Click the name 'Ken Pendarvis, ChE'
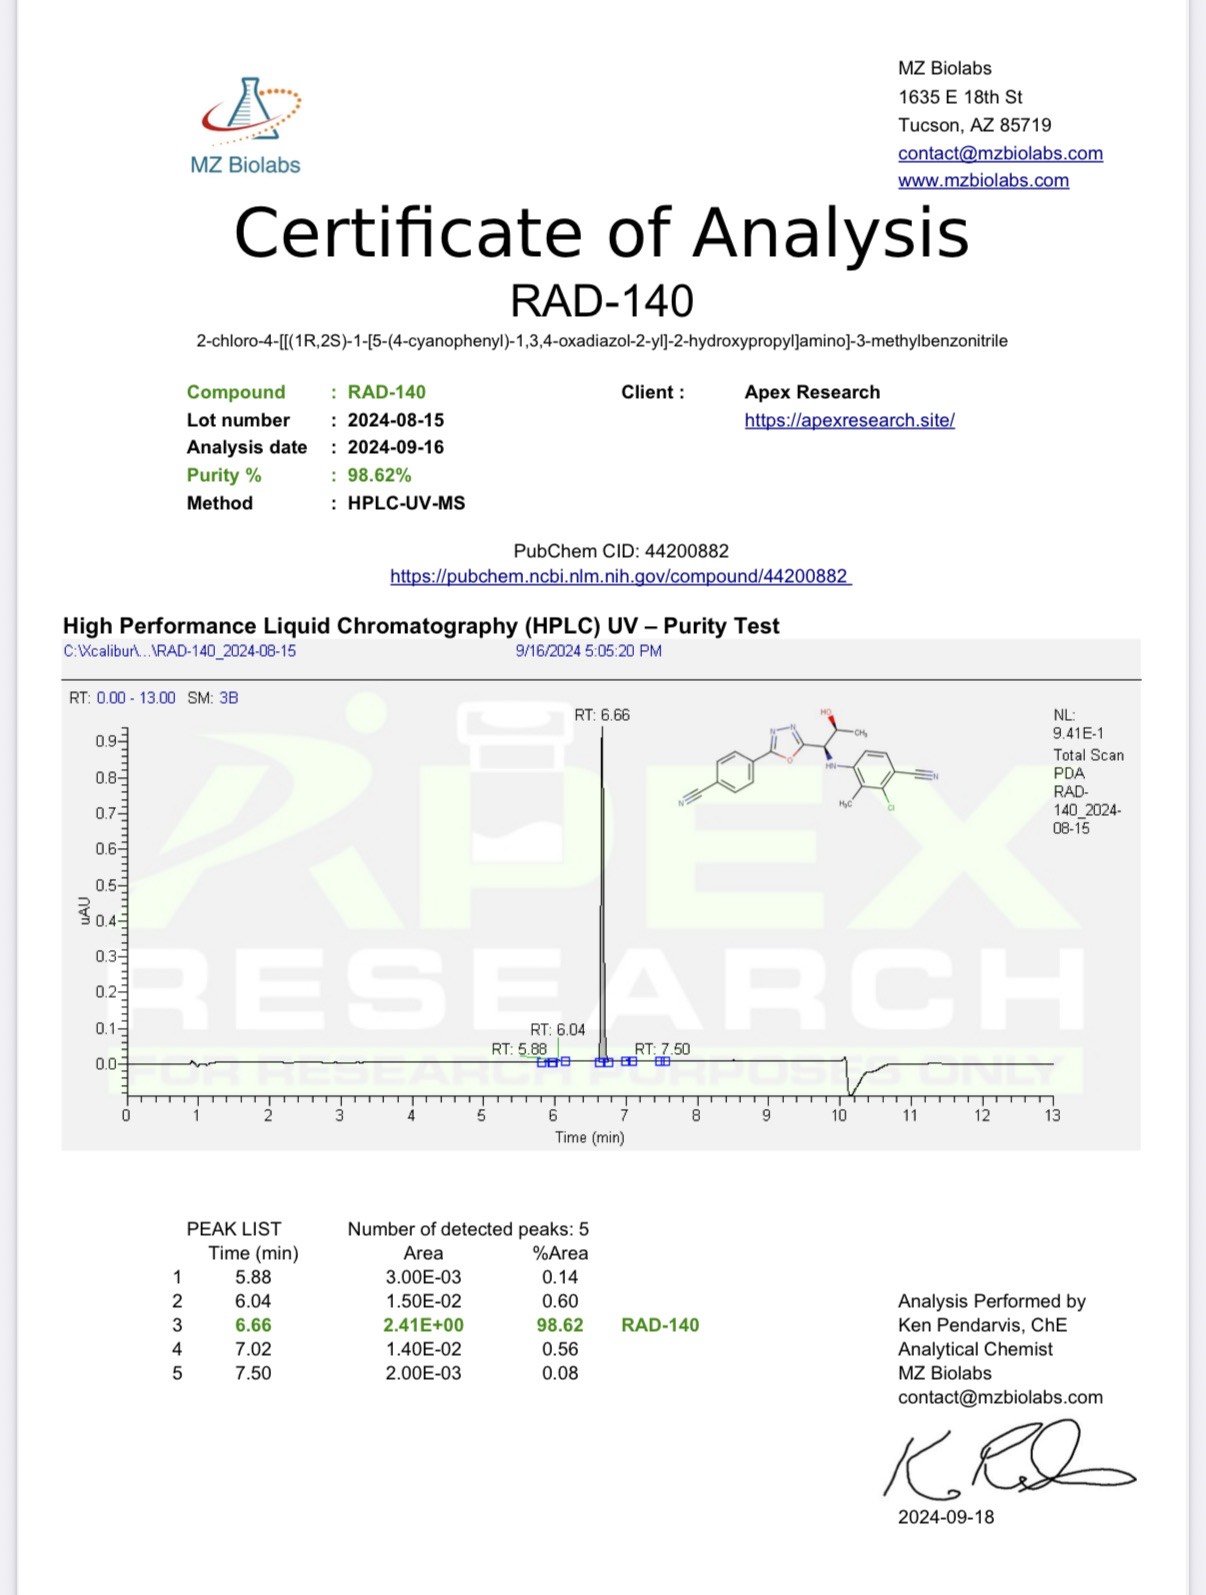 (x=982, y=1325)
